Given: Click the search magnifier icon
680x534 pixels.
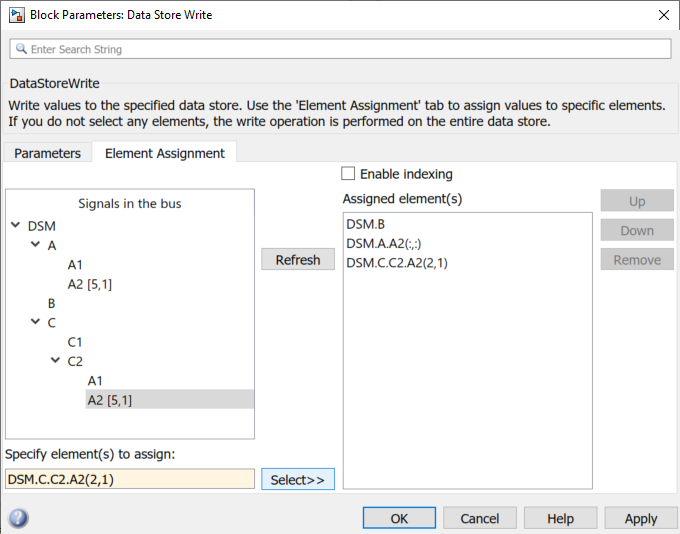Looking at the screenshot, I should [x=21, y=49].
